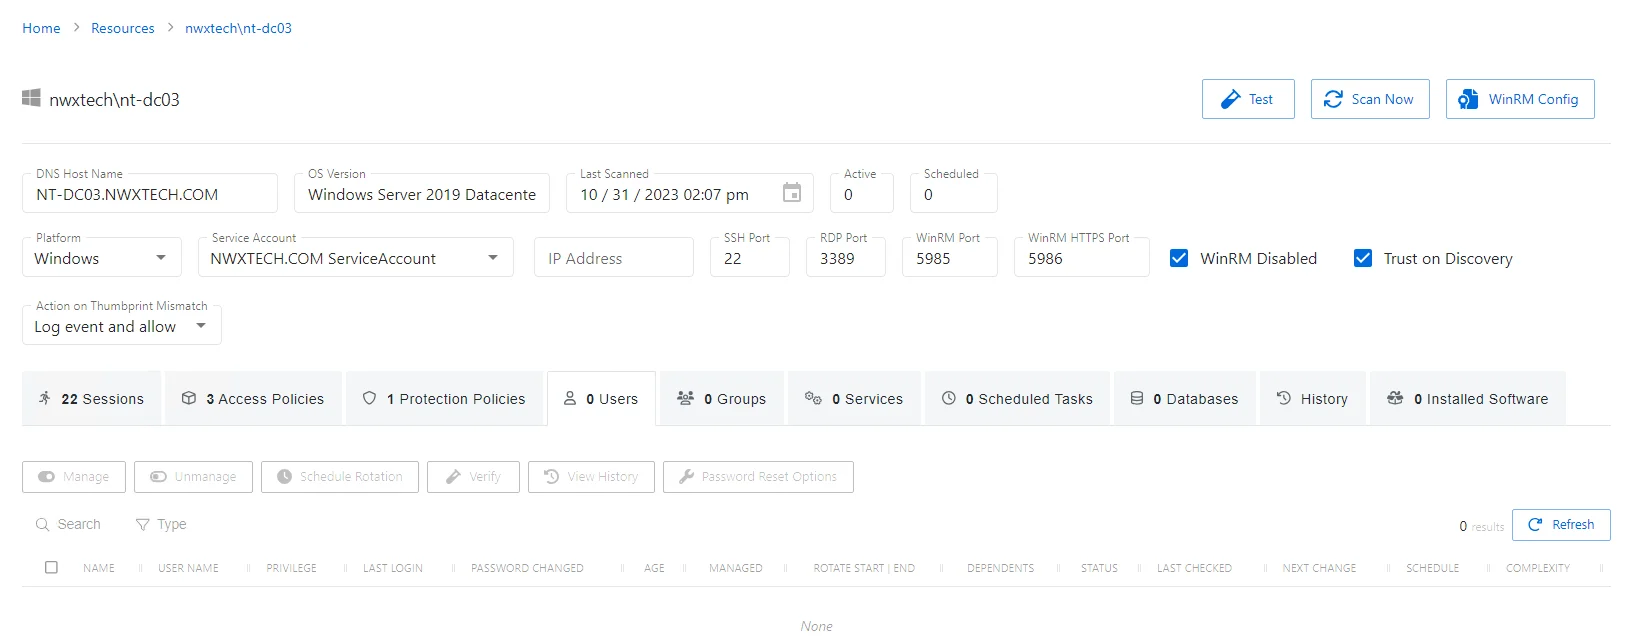Open the Platform dropdown
Screen dimensions: 1635x639
pyautogui.click(x=102, y=258)
